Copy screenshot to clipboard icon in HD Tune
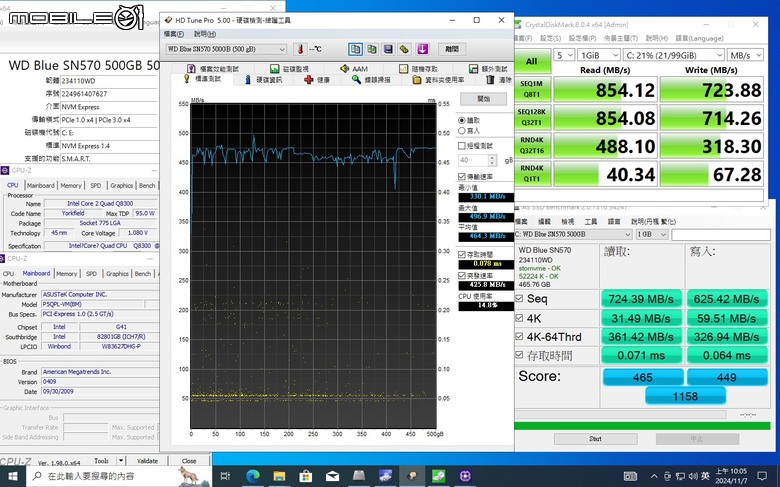Viewport: 780px width, 487px height. (x=372, y=49)
